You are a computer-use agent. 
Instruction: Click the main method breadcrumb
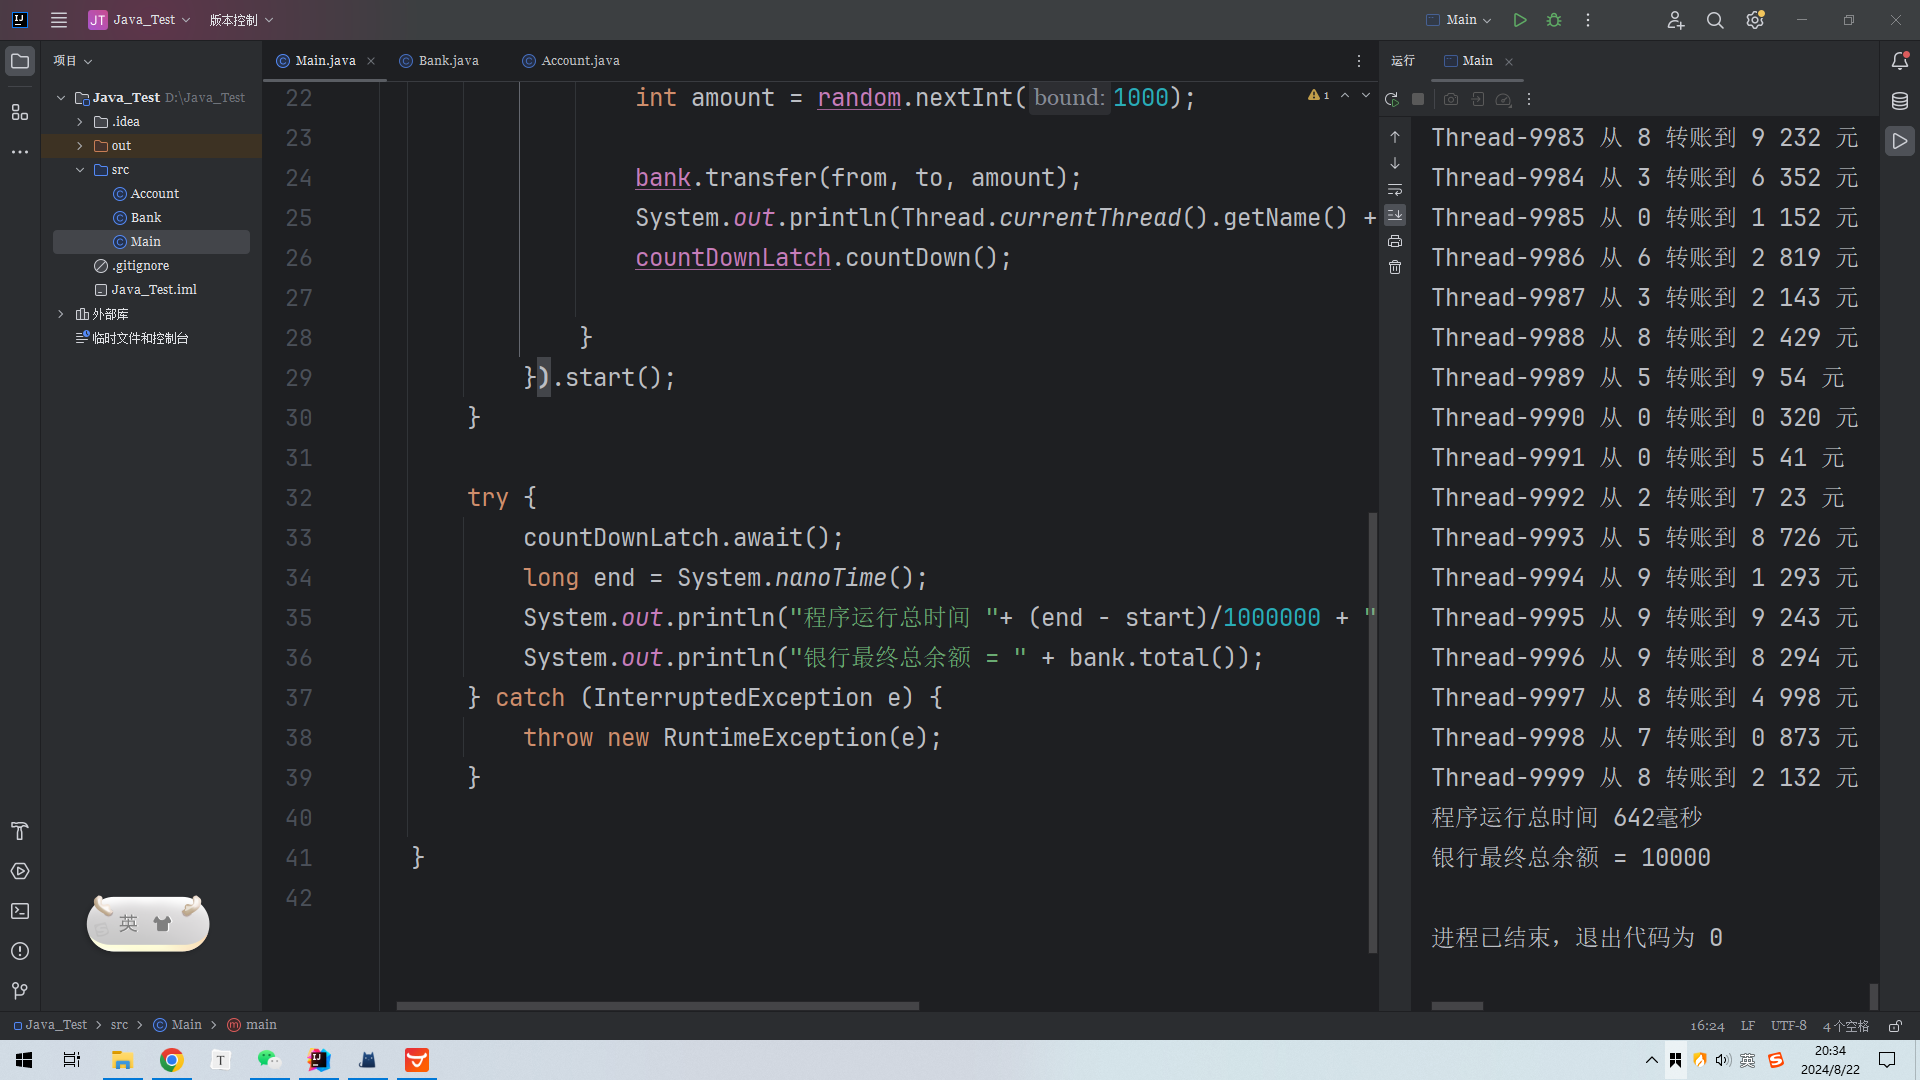252,1025
